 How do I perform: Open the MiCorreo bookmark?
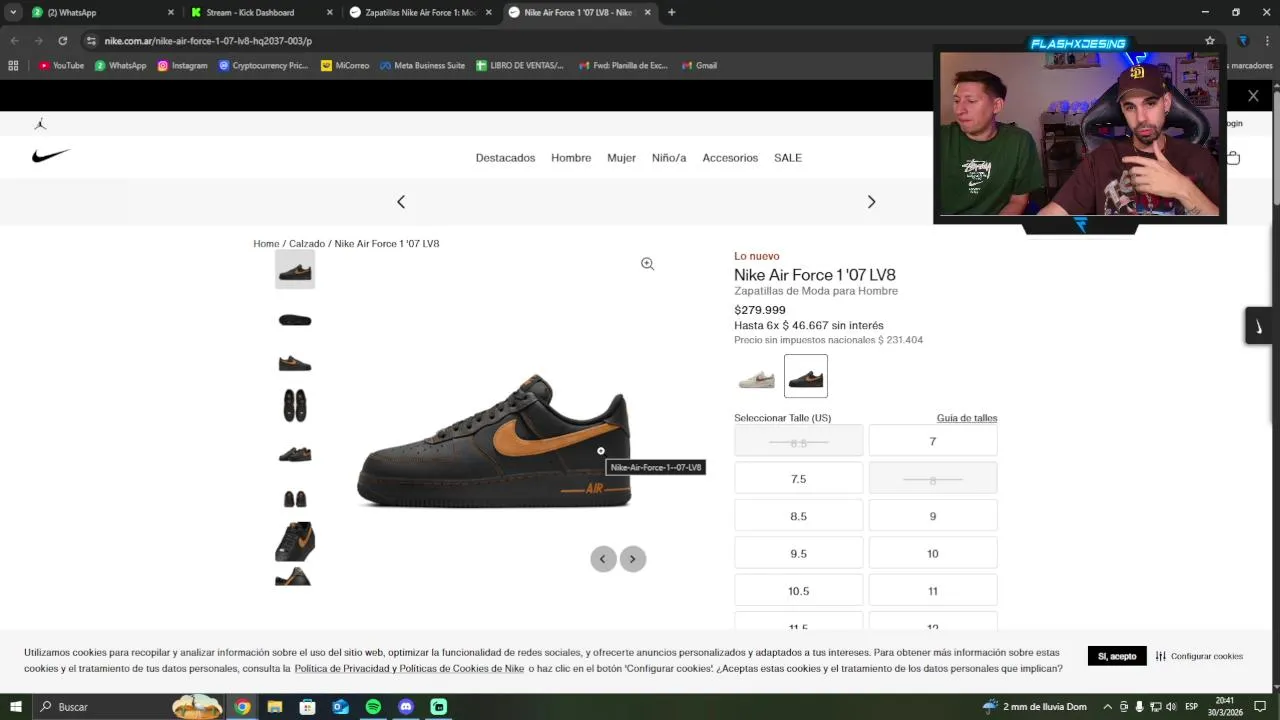[345, 66]
